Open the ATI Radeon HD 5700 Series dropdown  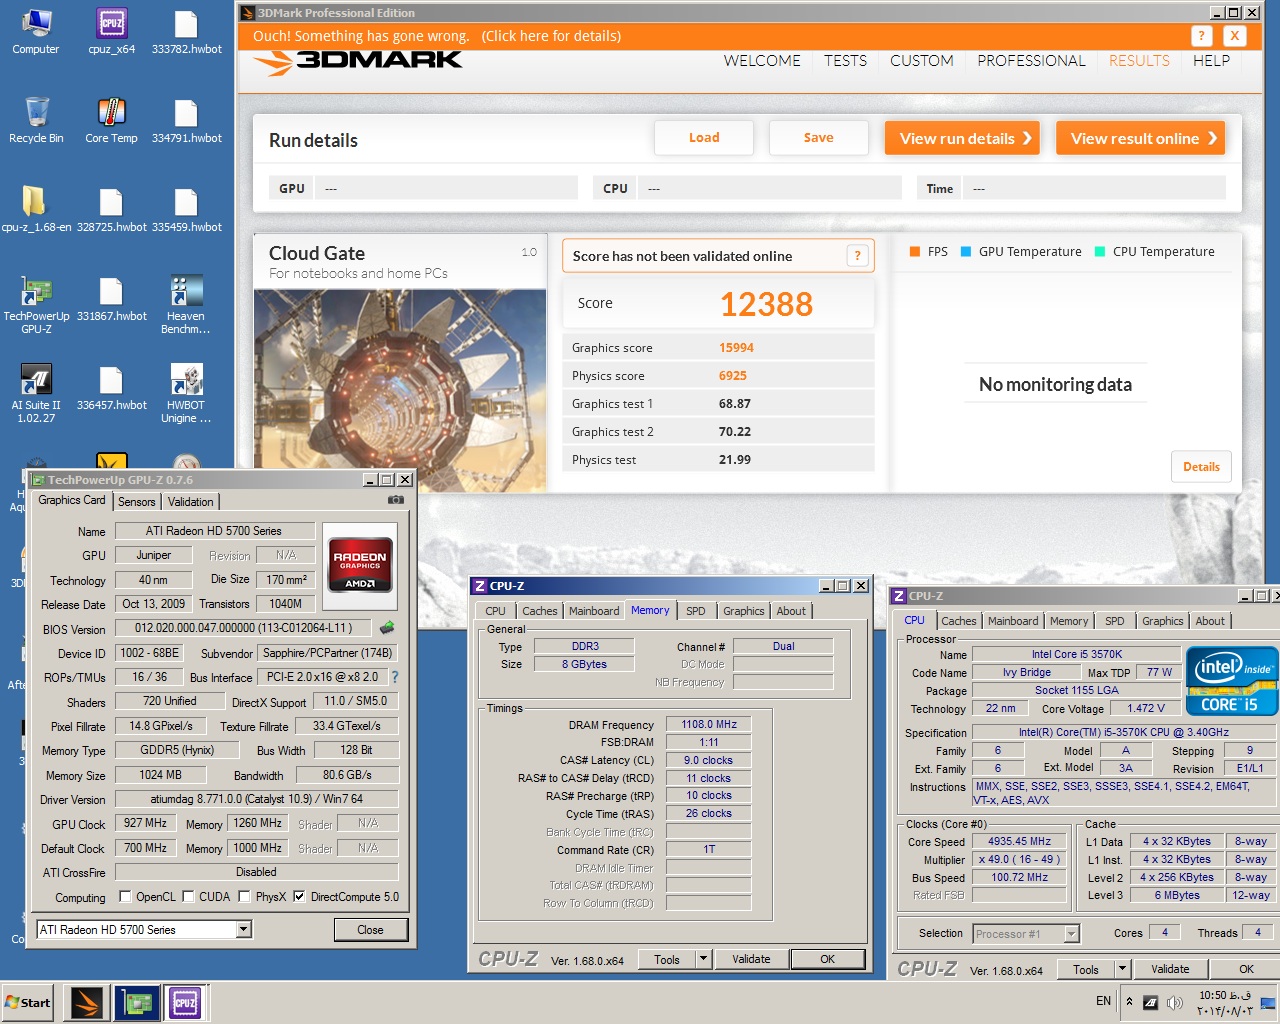click(x=243, y=930)
